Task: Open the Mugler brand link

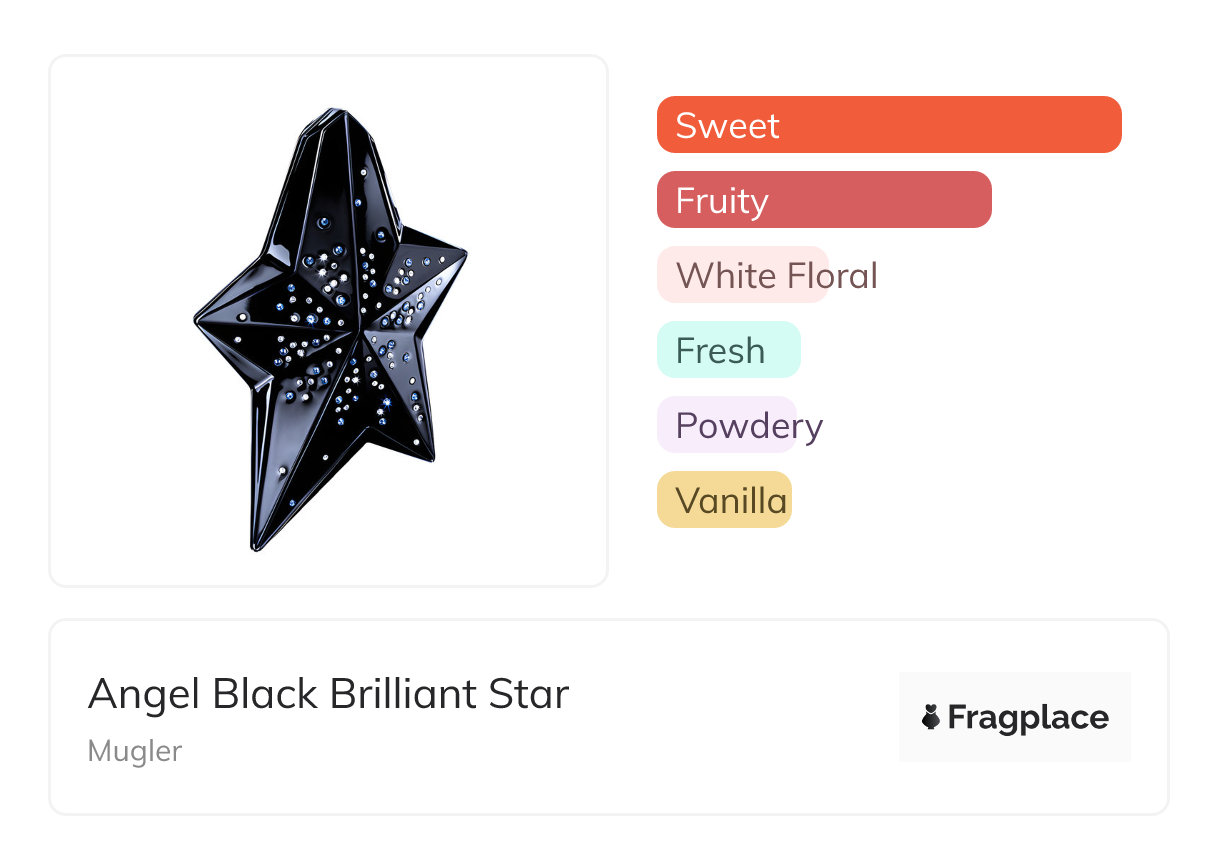Action: pos(135,751)
